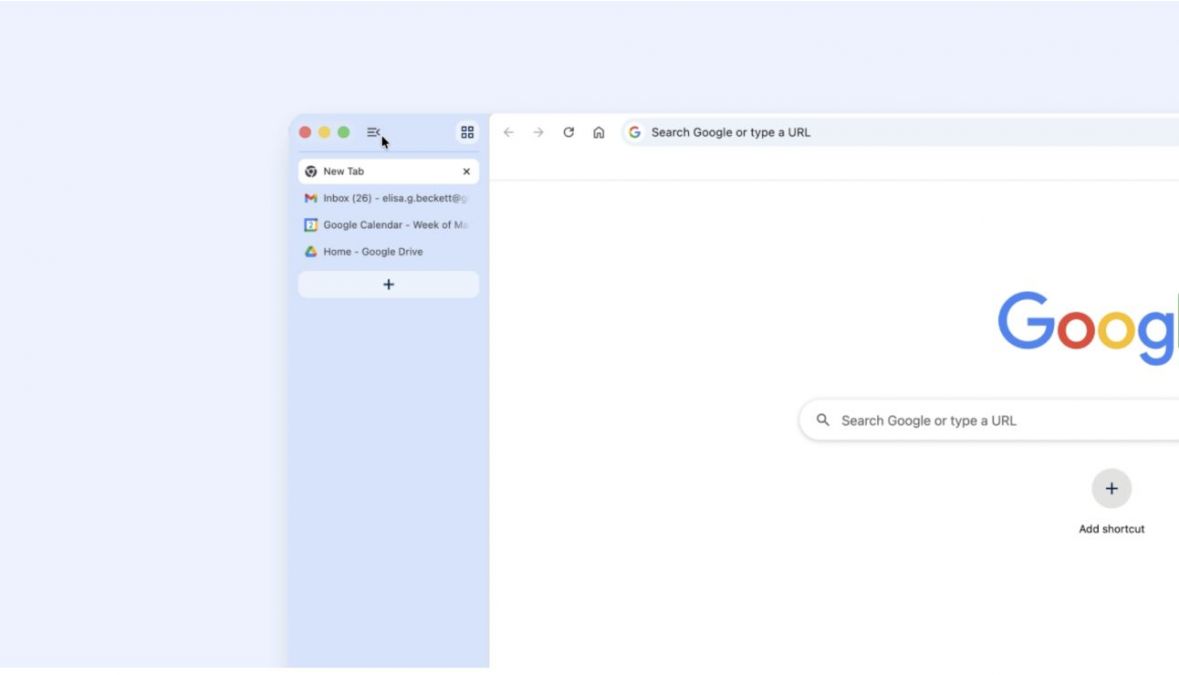This screenshot has width=1179, height=675.
Task: Open the browser home page icon
Action: (x=597, y=131)
